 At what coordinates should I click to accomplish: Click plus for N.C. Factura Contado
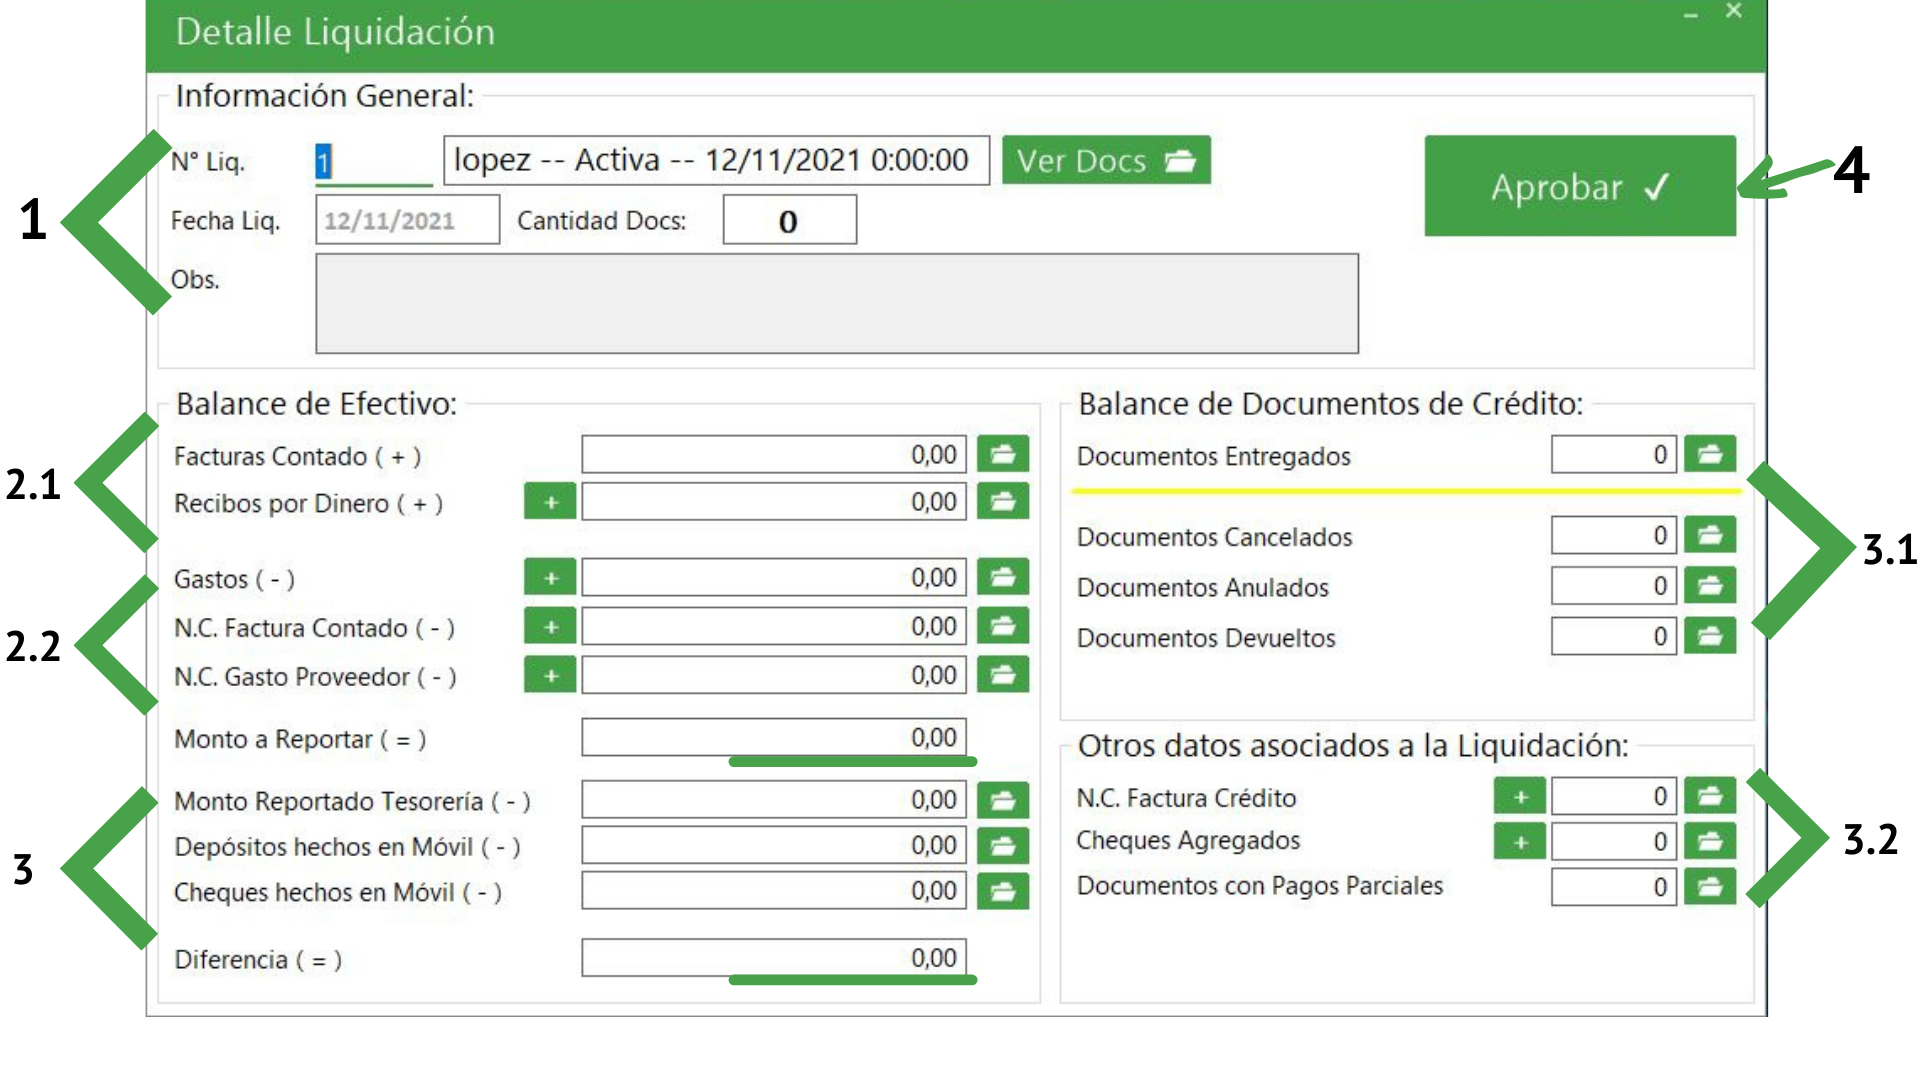point(550,627)
